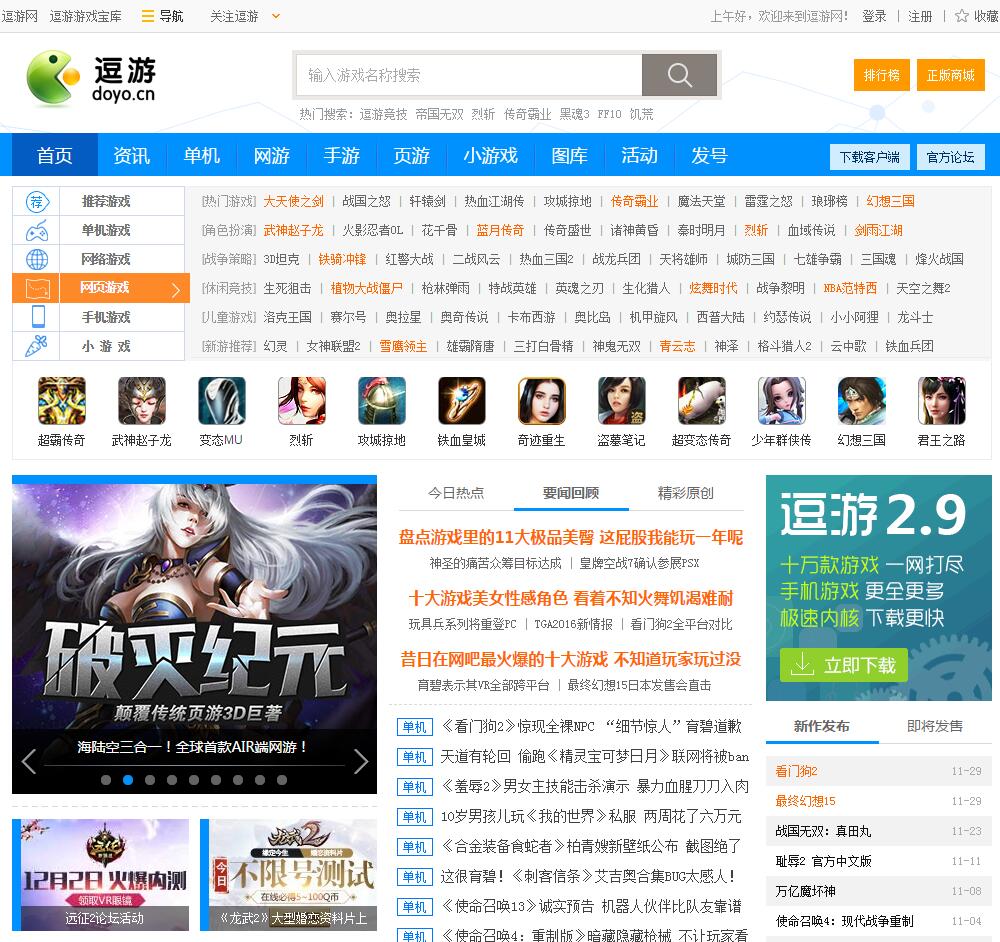Screen dimensions: 1000x942
Task: Click the 登录 link
Action: click(874, 16)
